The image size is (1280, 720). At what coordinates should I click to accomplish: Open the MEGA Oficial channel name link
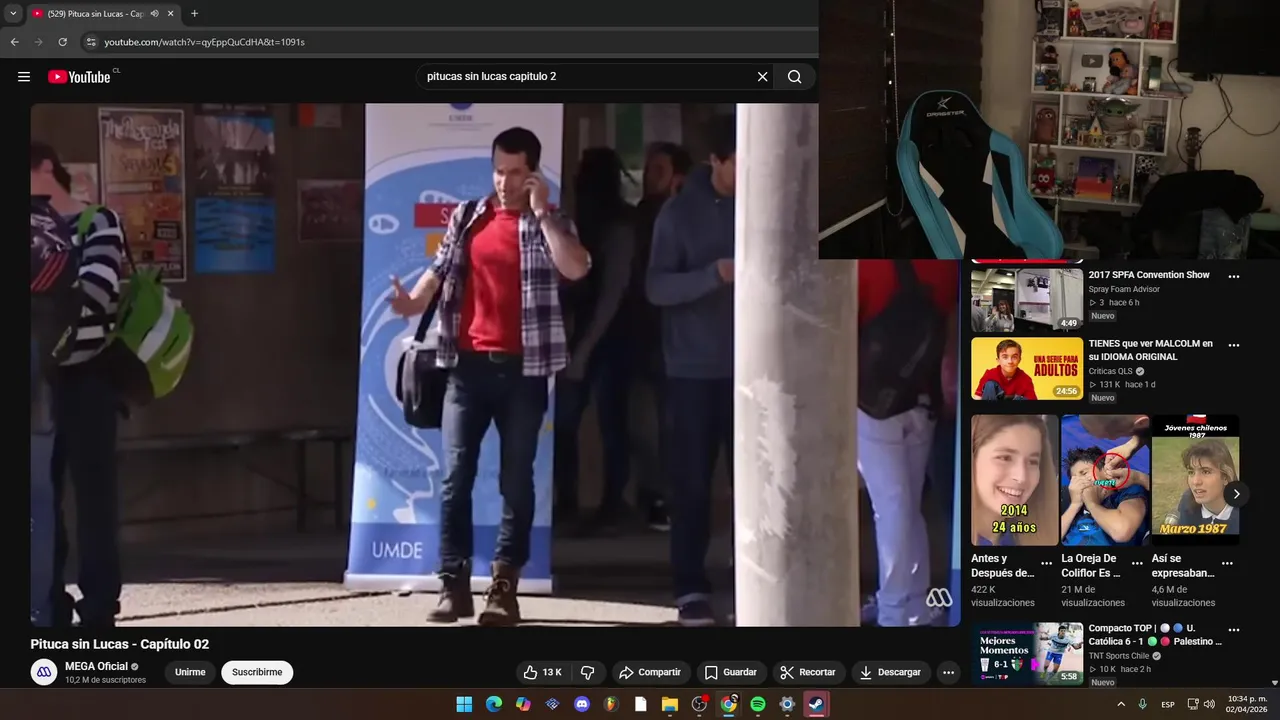point(96,667)
